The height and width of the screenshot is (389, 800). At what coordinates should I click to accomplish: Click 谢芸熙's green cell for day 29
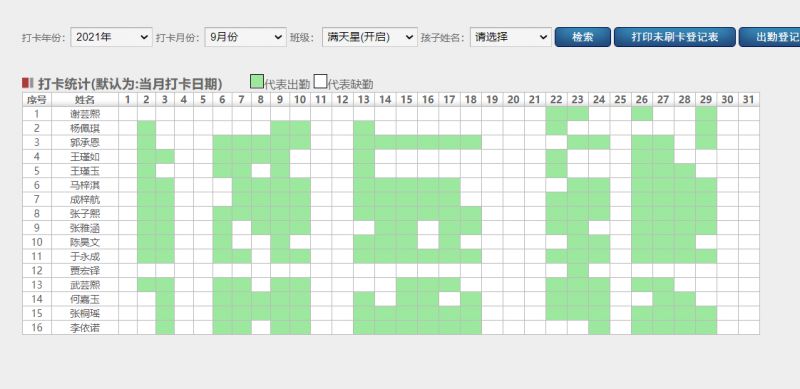click(706, 114)
